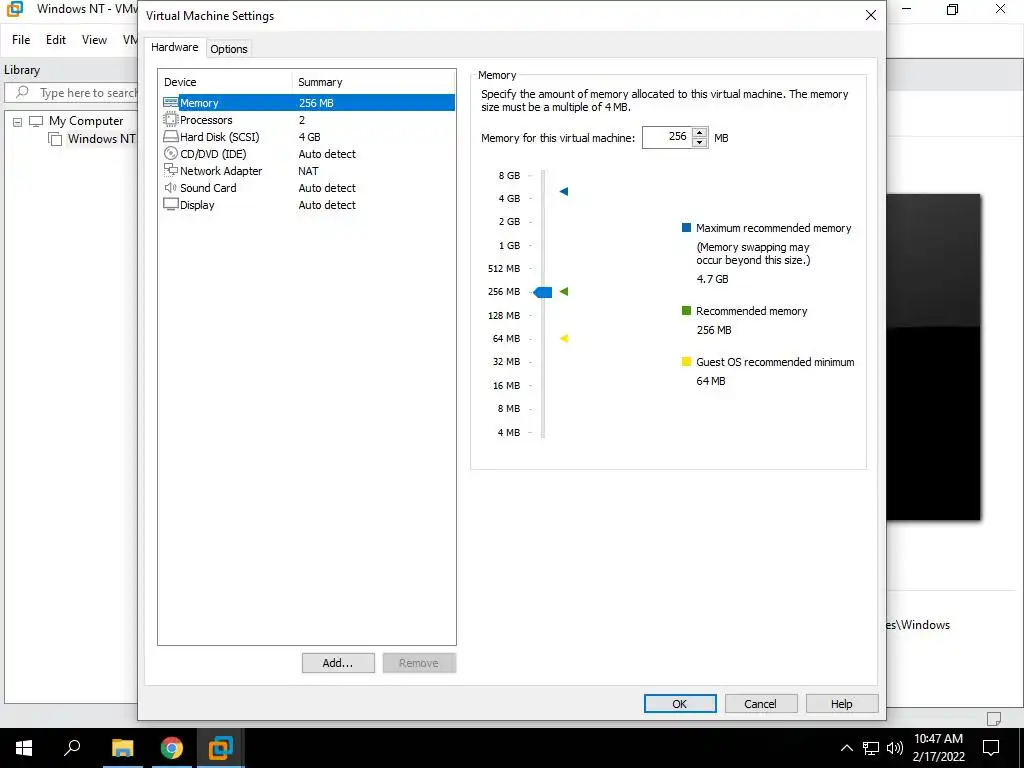
Task: Click the Processors chip icon
Action: point(170,120)
